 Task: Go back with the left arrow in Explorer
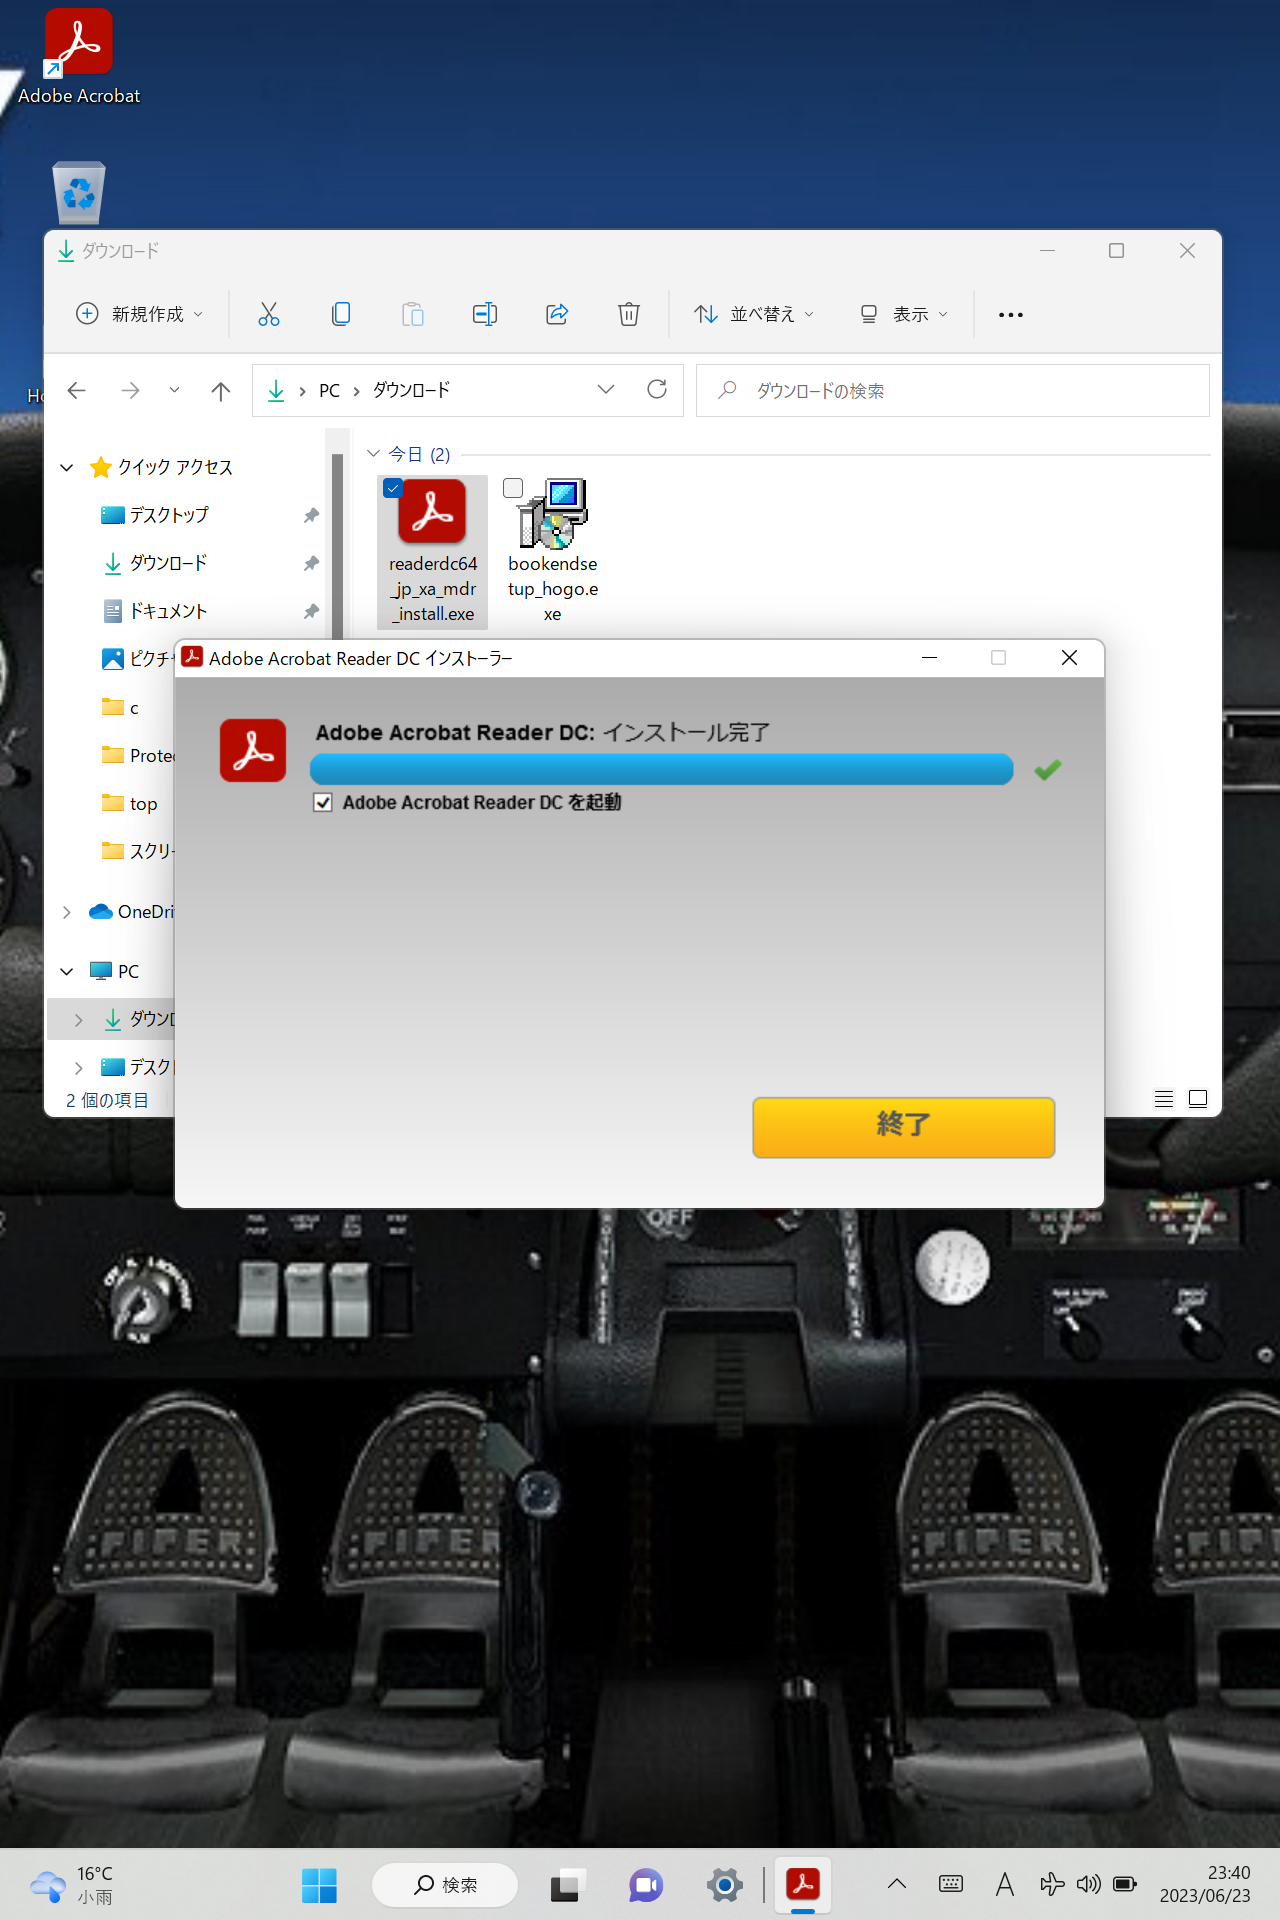(x=77, y=390)
